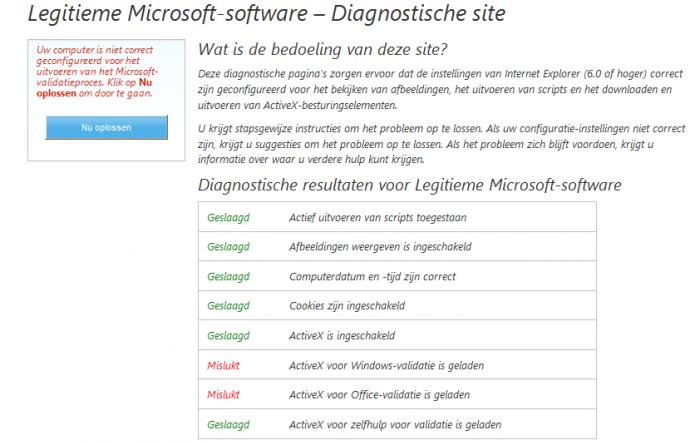Click Geslaagd status for zelfhulp validatie
This screenshot has width=700, height=445.
228,424
